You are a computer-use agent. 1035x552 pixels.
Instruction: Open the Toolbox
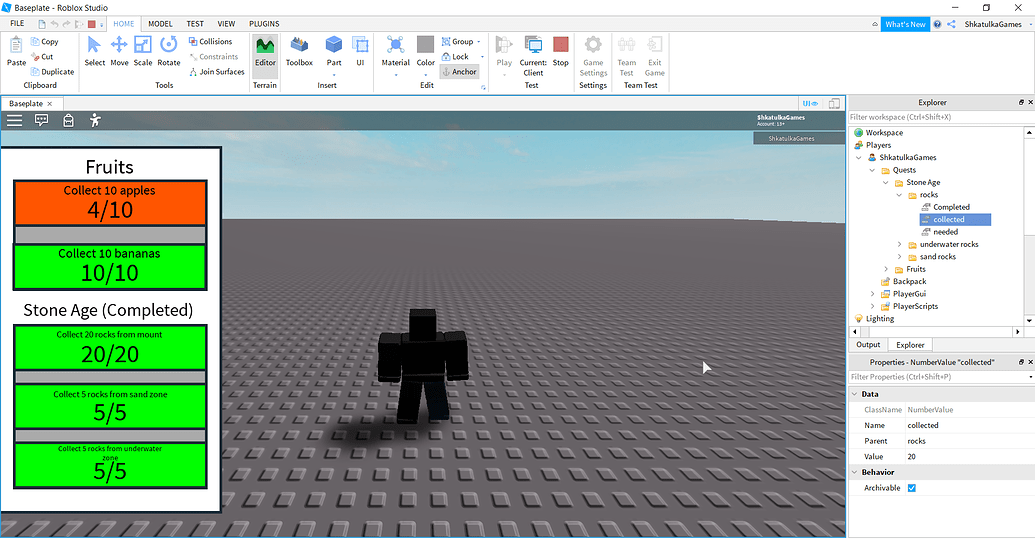pos(299,52)
